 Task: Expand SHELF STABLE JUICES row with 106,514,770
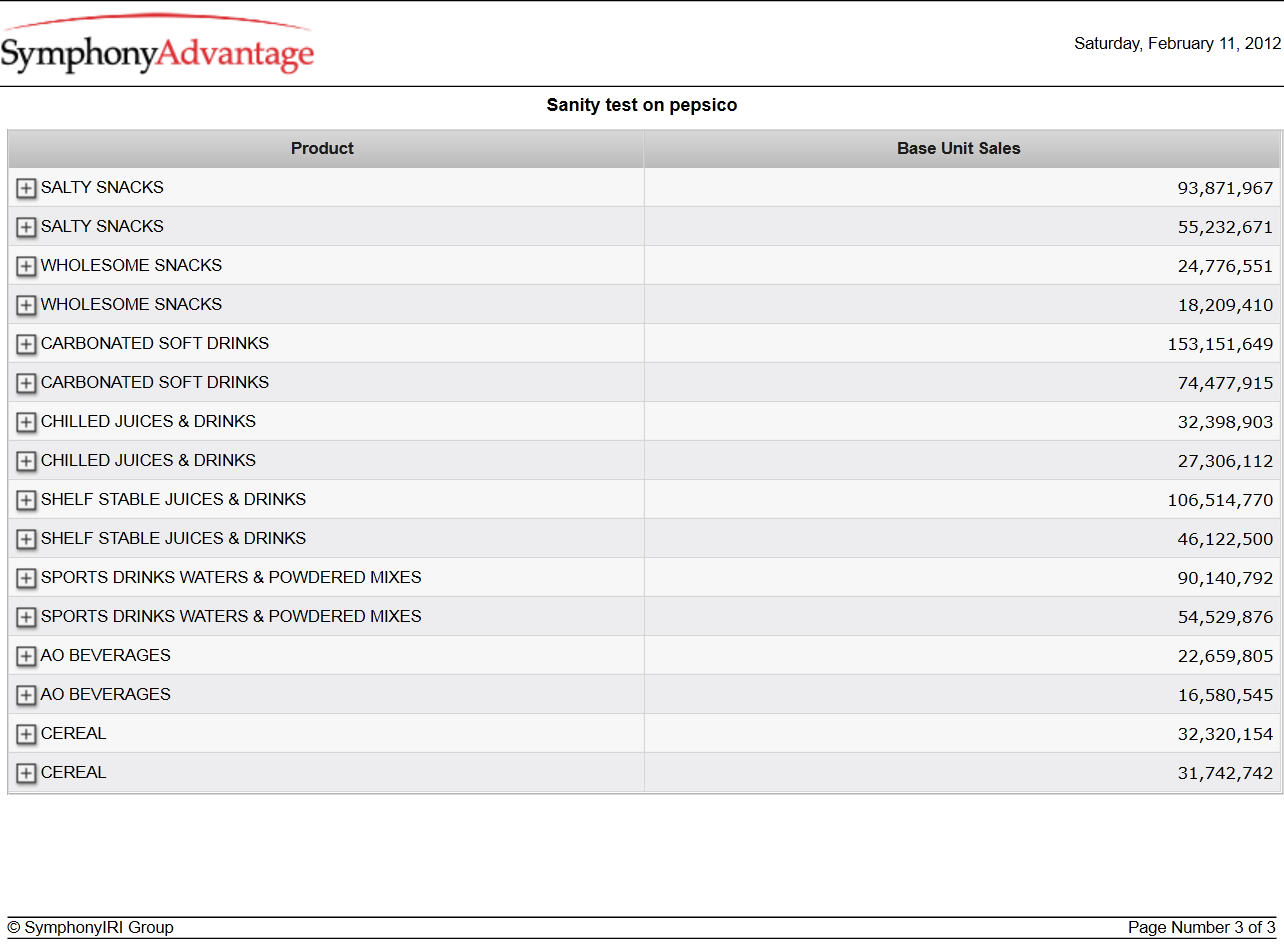(x=26, y=500)
